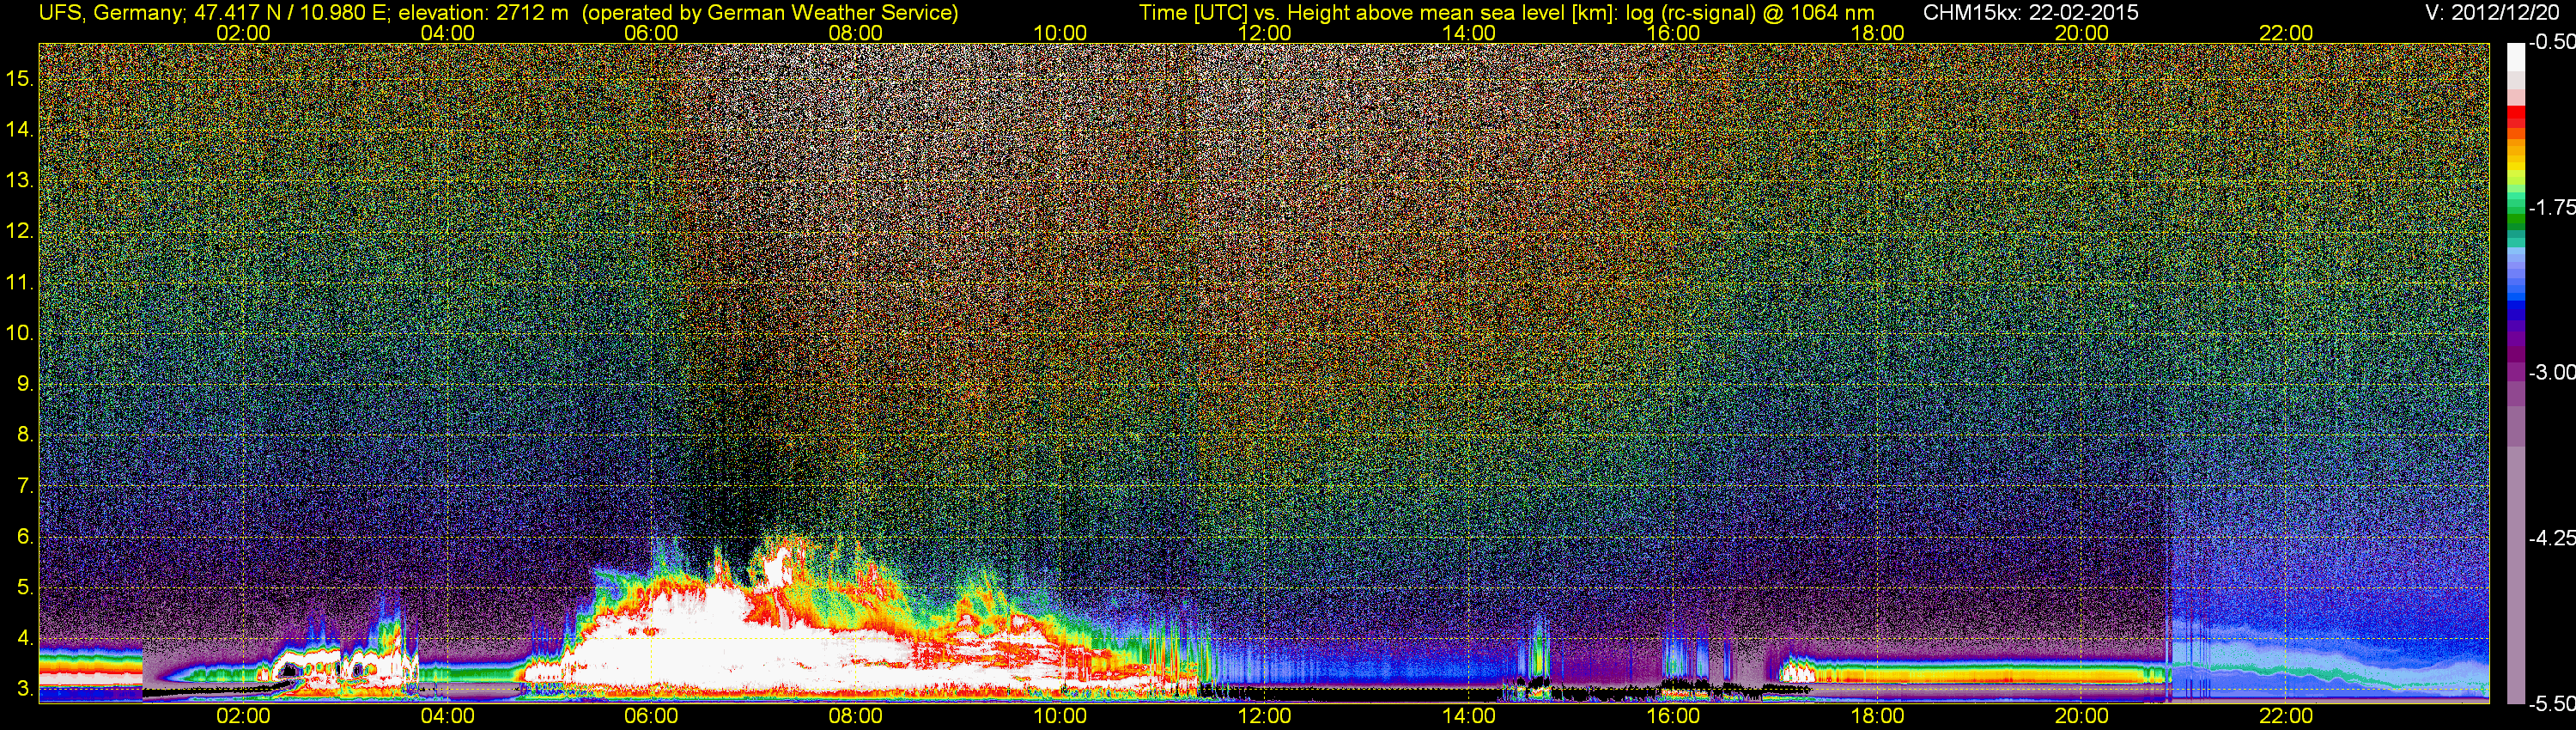Click the 06:00 label on the top time axis
The height and width of the screenshot is (730, 2576).
click(x=651, y=33)
